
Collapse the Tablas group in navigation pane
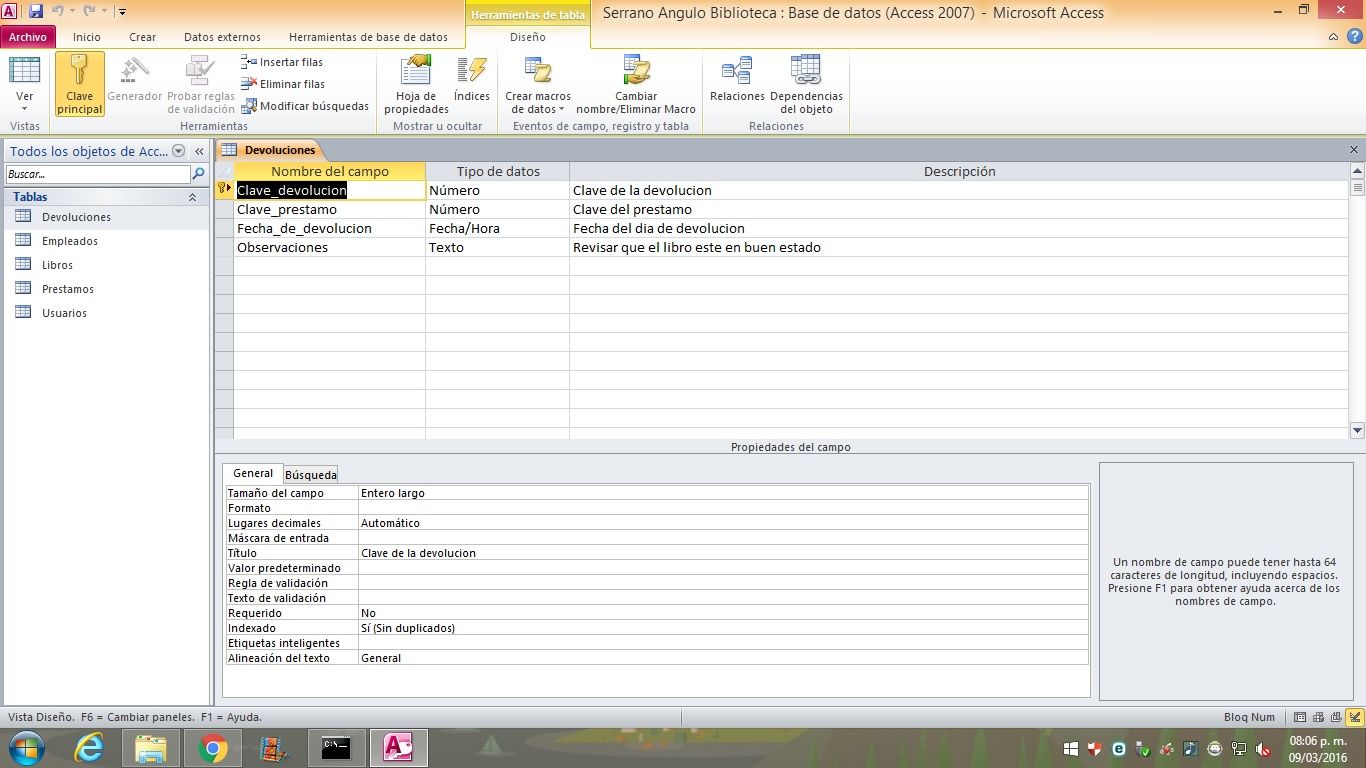[192, 197]
